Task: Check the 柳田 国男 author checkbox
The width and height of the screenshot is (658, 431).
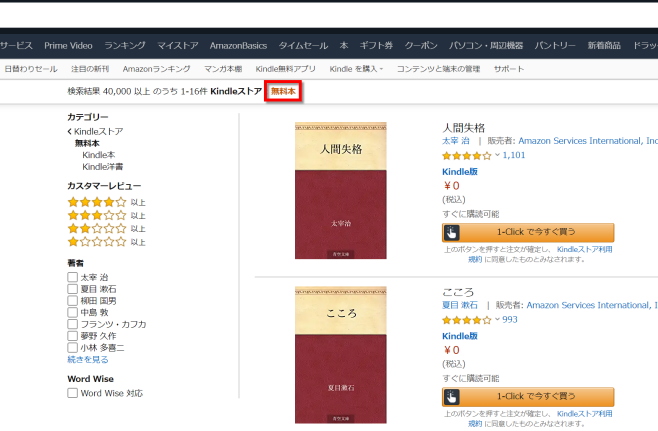Action: 73,300
